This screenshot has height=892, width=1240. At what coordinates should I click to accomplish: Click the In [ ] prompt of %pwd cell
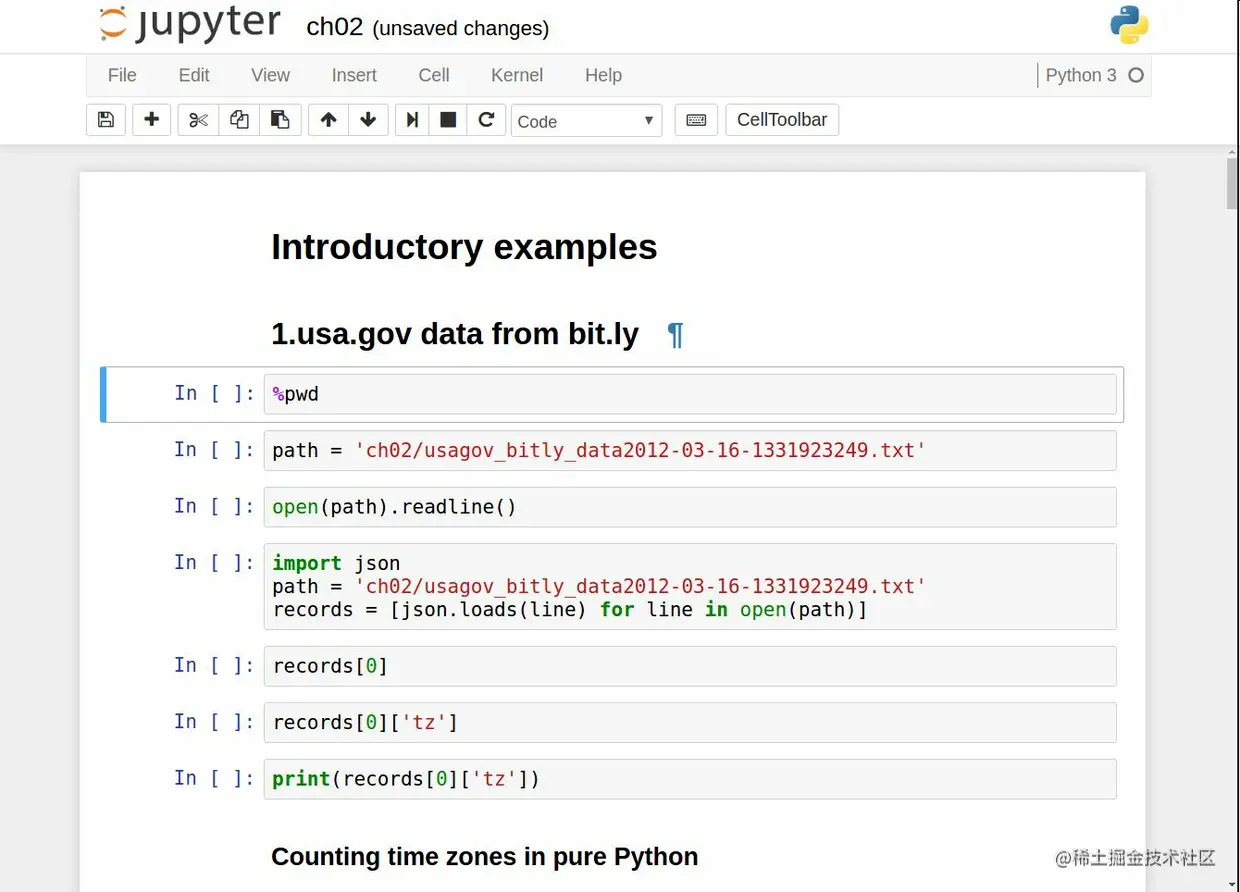tap(215, 393)
